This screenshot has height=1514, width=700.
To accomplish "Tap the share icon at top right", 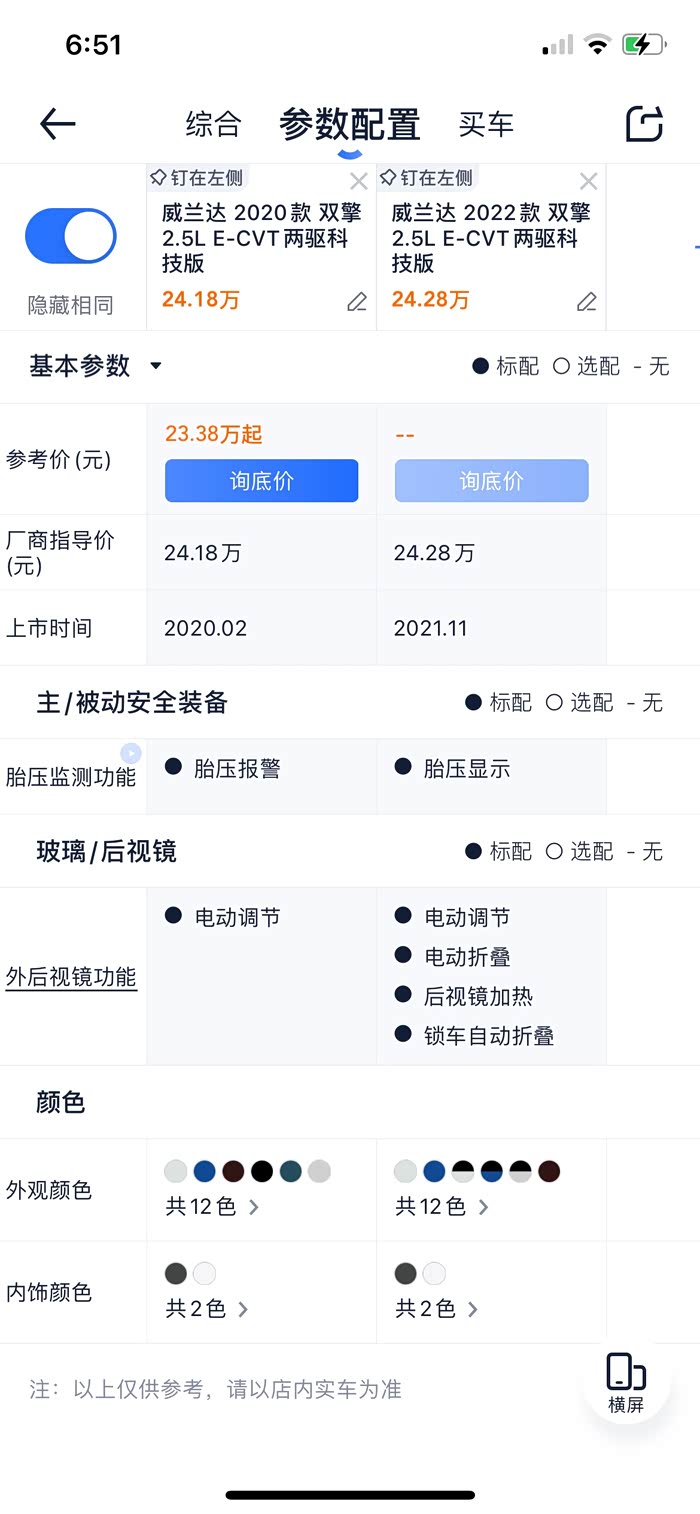I will click(644, 124).
